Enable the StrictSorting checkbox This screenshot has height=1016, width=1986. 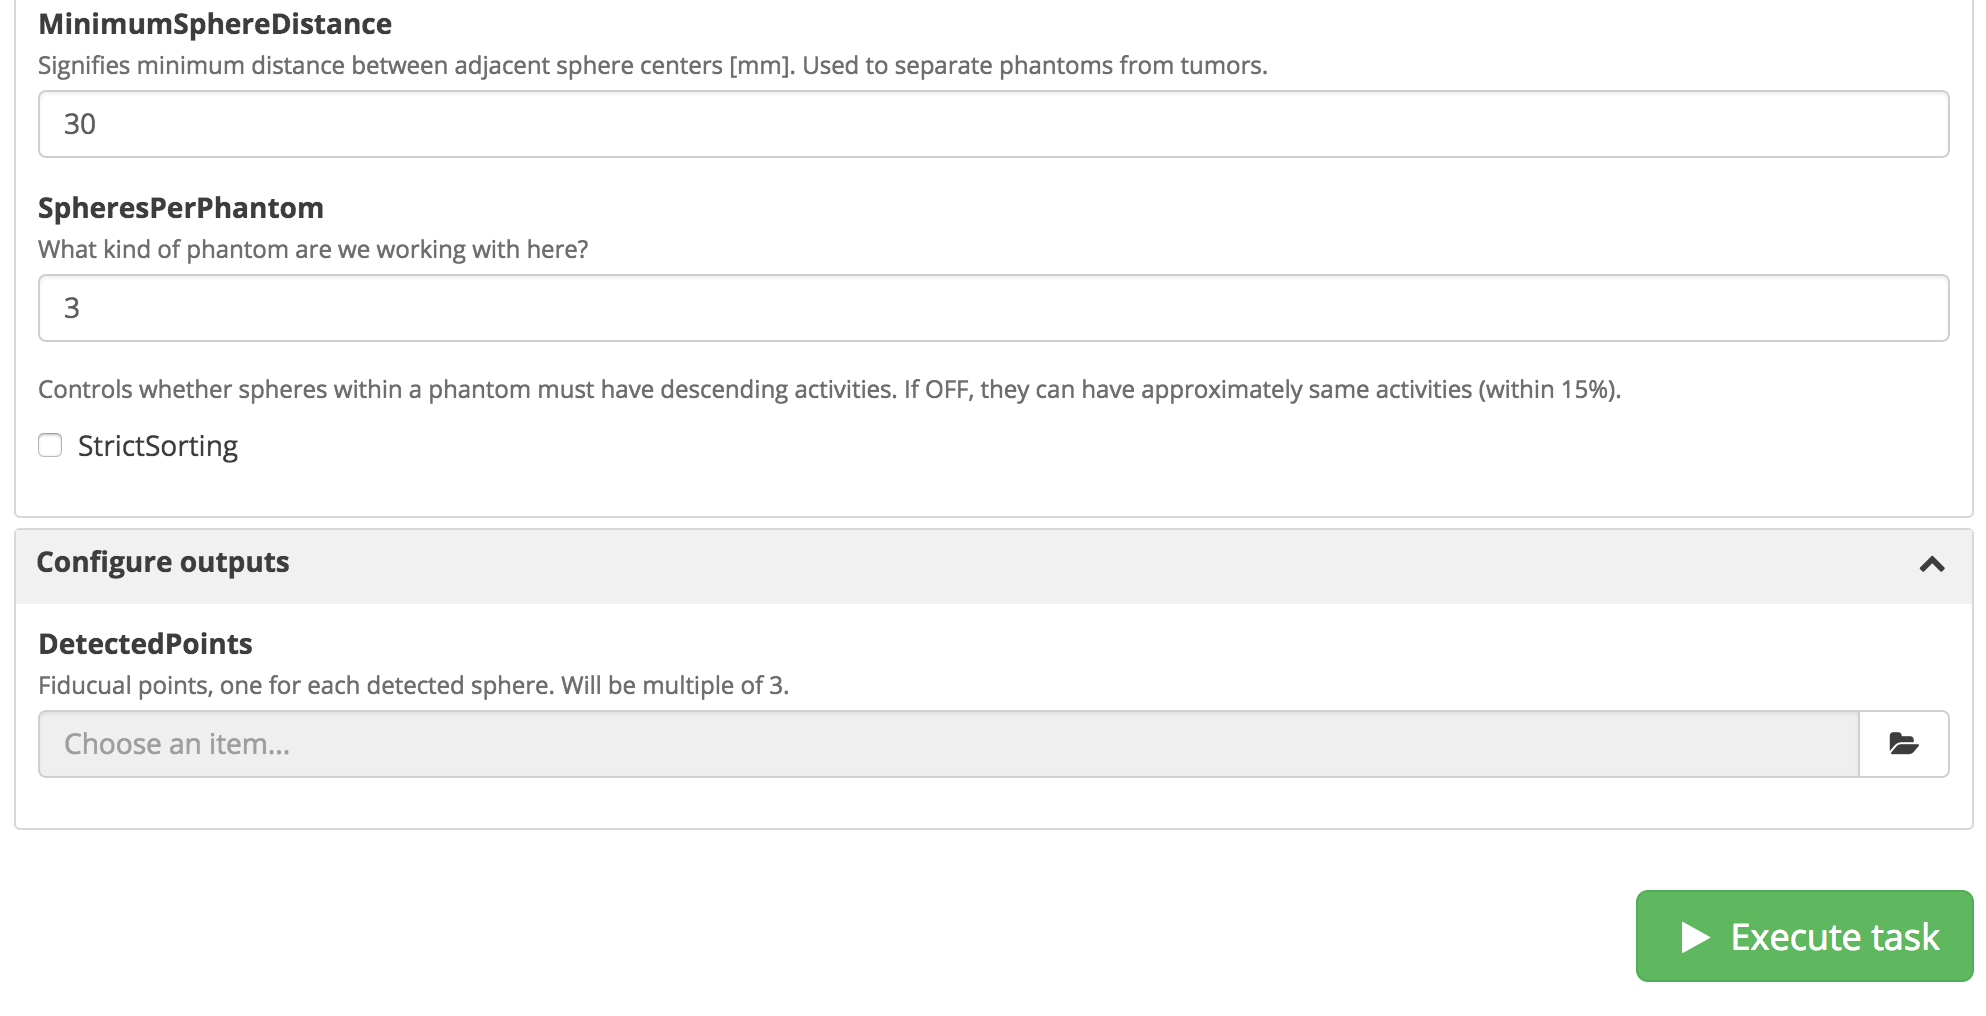[x=50, y=445]
